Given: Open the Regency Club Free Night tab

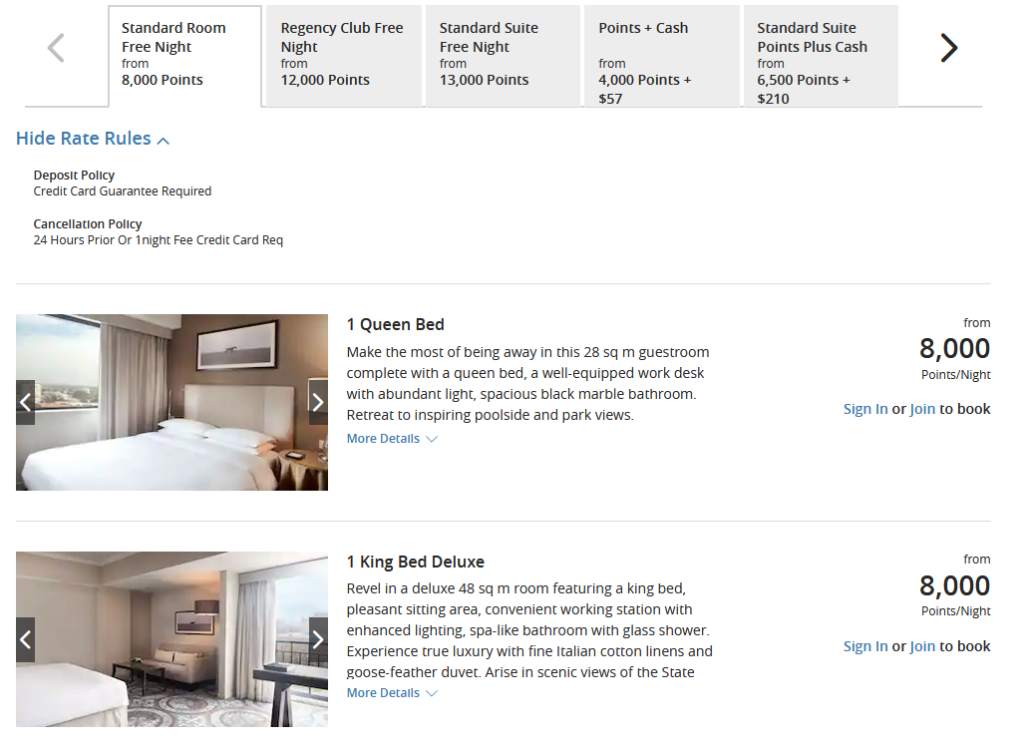Looking at the screenshot, I should point(343,56).
